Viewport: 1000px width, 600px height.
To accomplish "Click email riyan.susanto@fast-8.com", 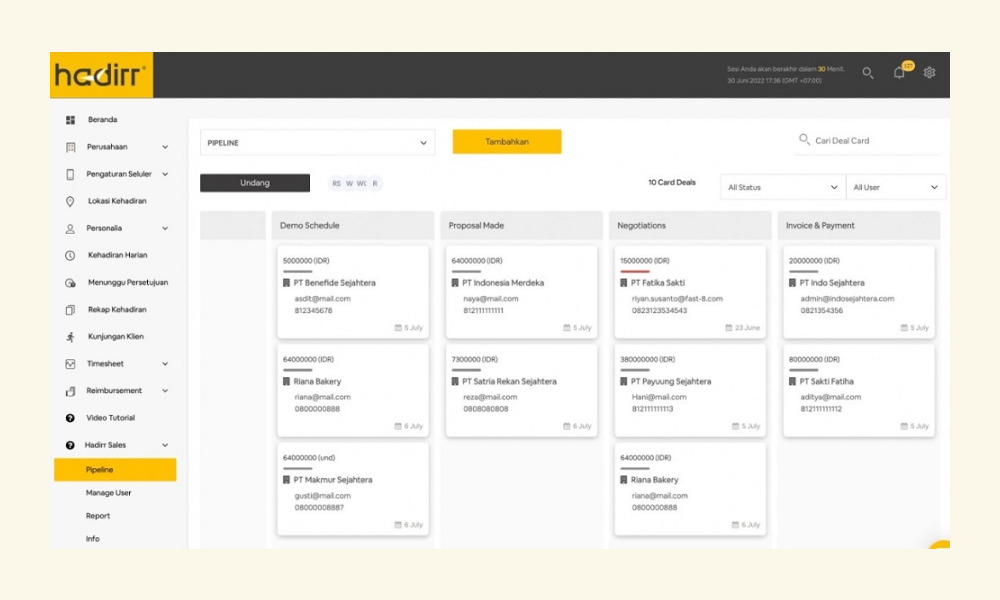I will coord(677,298).
